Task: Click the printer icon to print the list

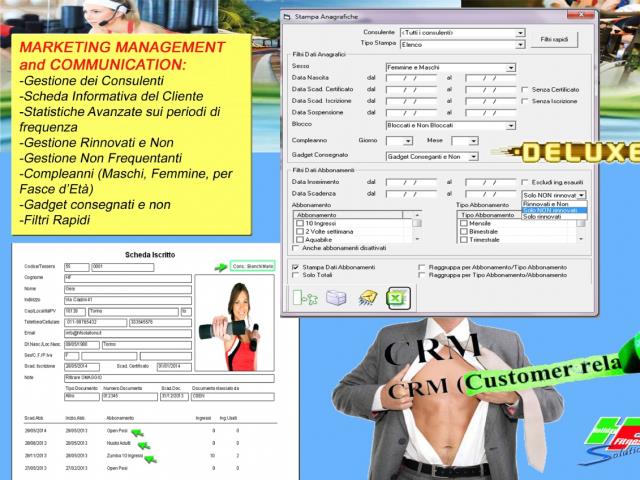Action: (x=336, y=298)
